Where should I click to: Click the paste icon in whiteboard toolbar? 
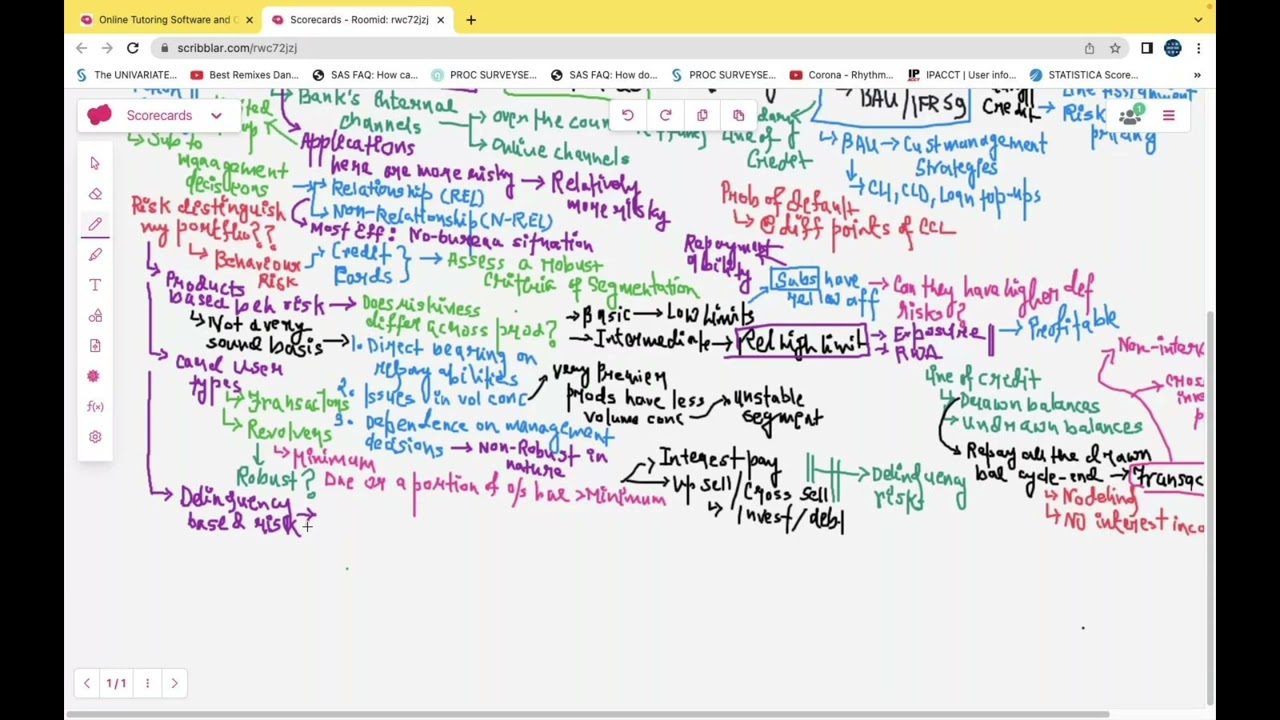[738, 115]
